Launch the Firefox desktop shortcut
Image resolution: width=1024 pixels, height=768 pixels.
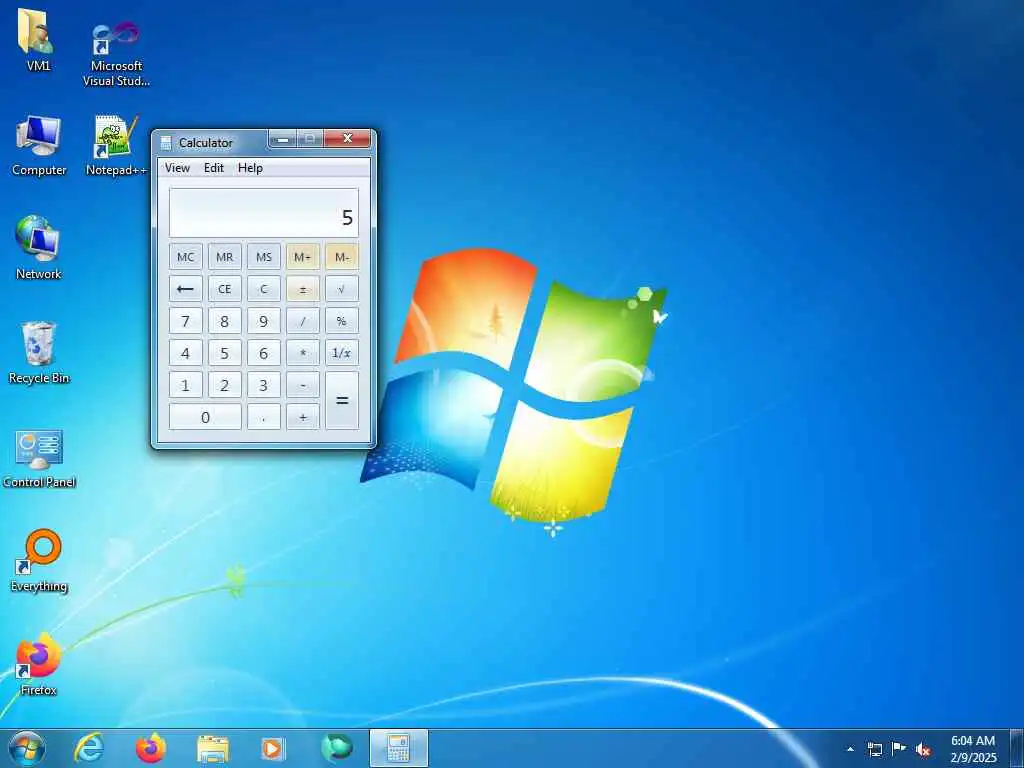pyautogui.click(x=38, y=663)
